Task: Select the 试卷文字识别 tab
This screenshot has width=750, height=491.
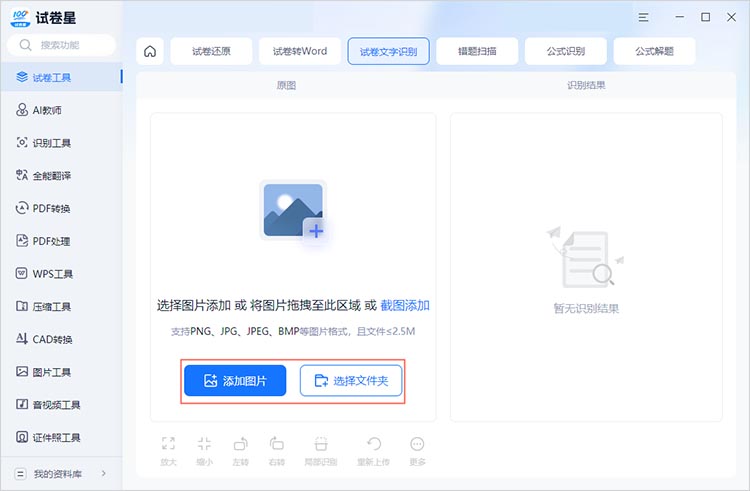Action: click(388, 51)
